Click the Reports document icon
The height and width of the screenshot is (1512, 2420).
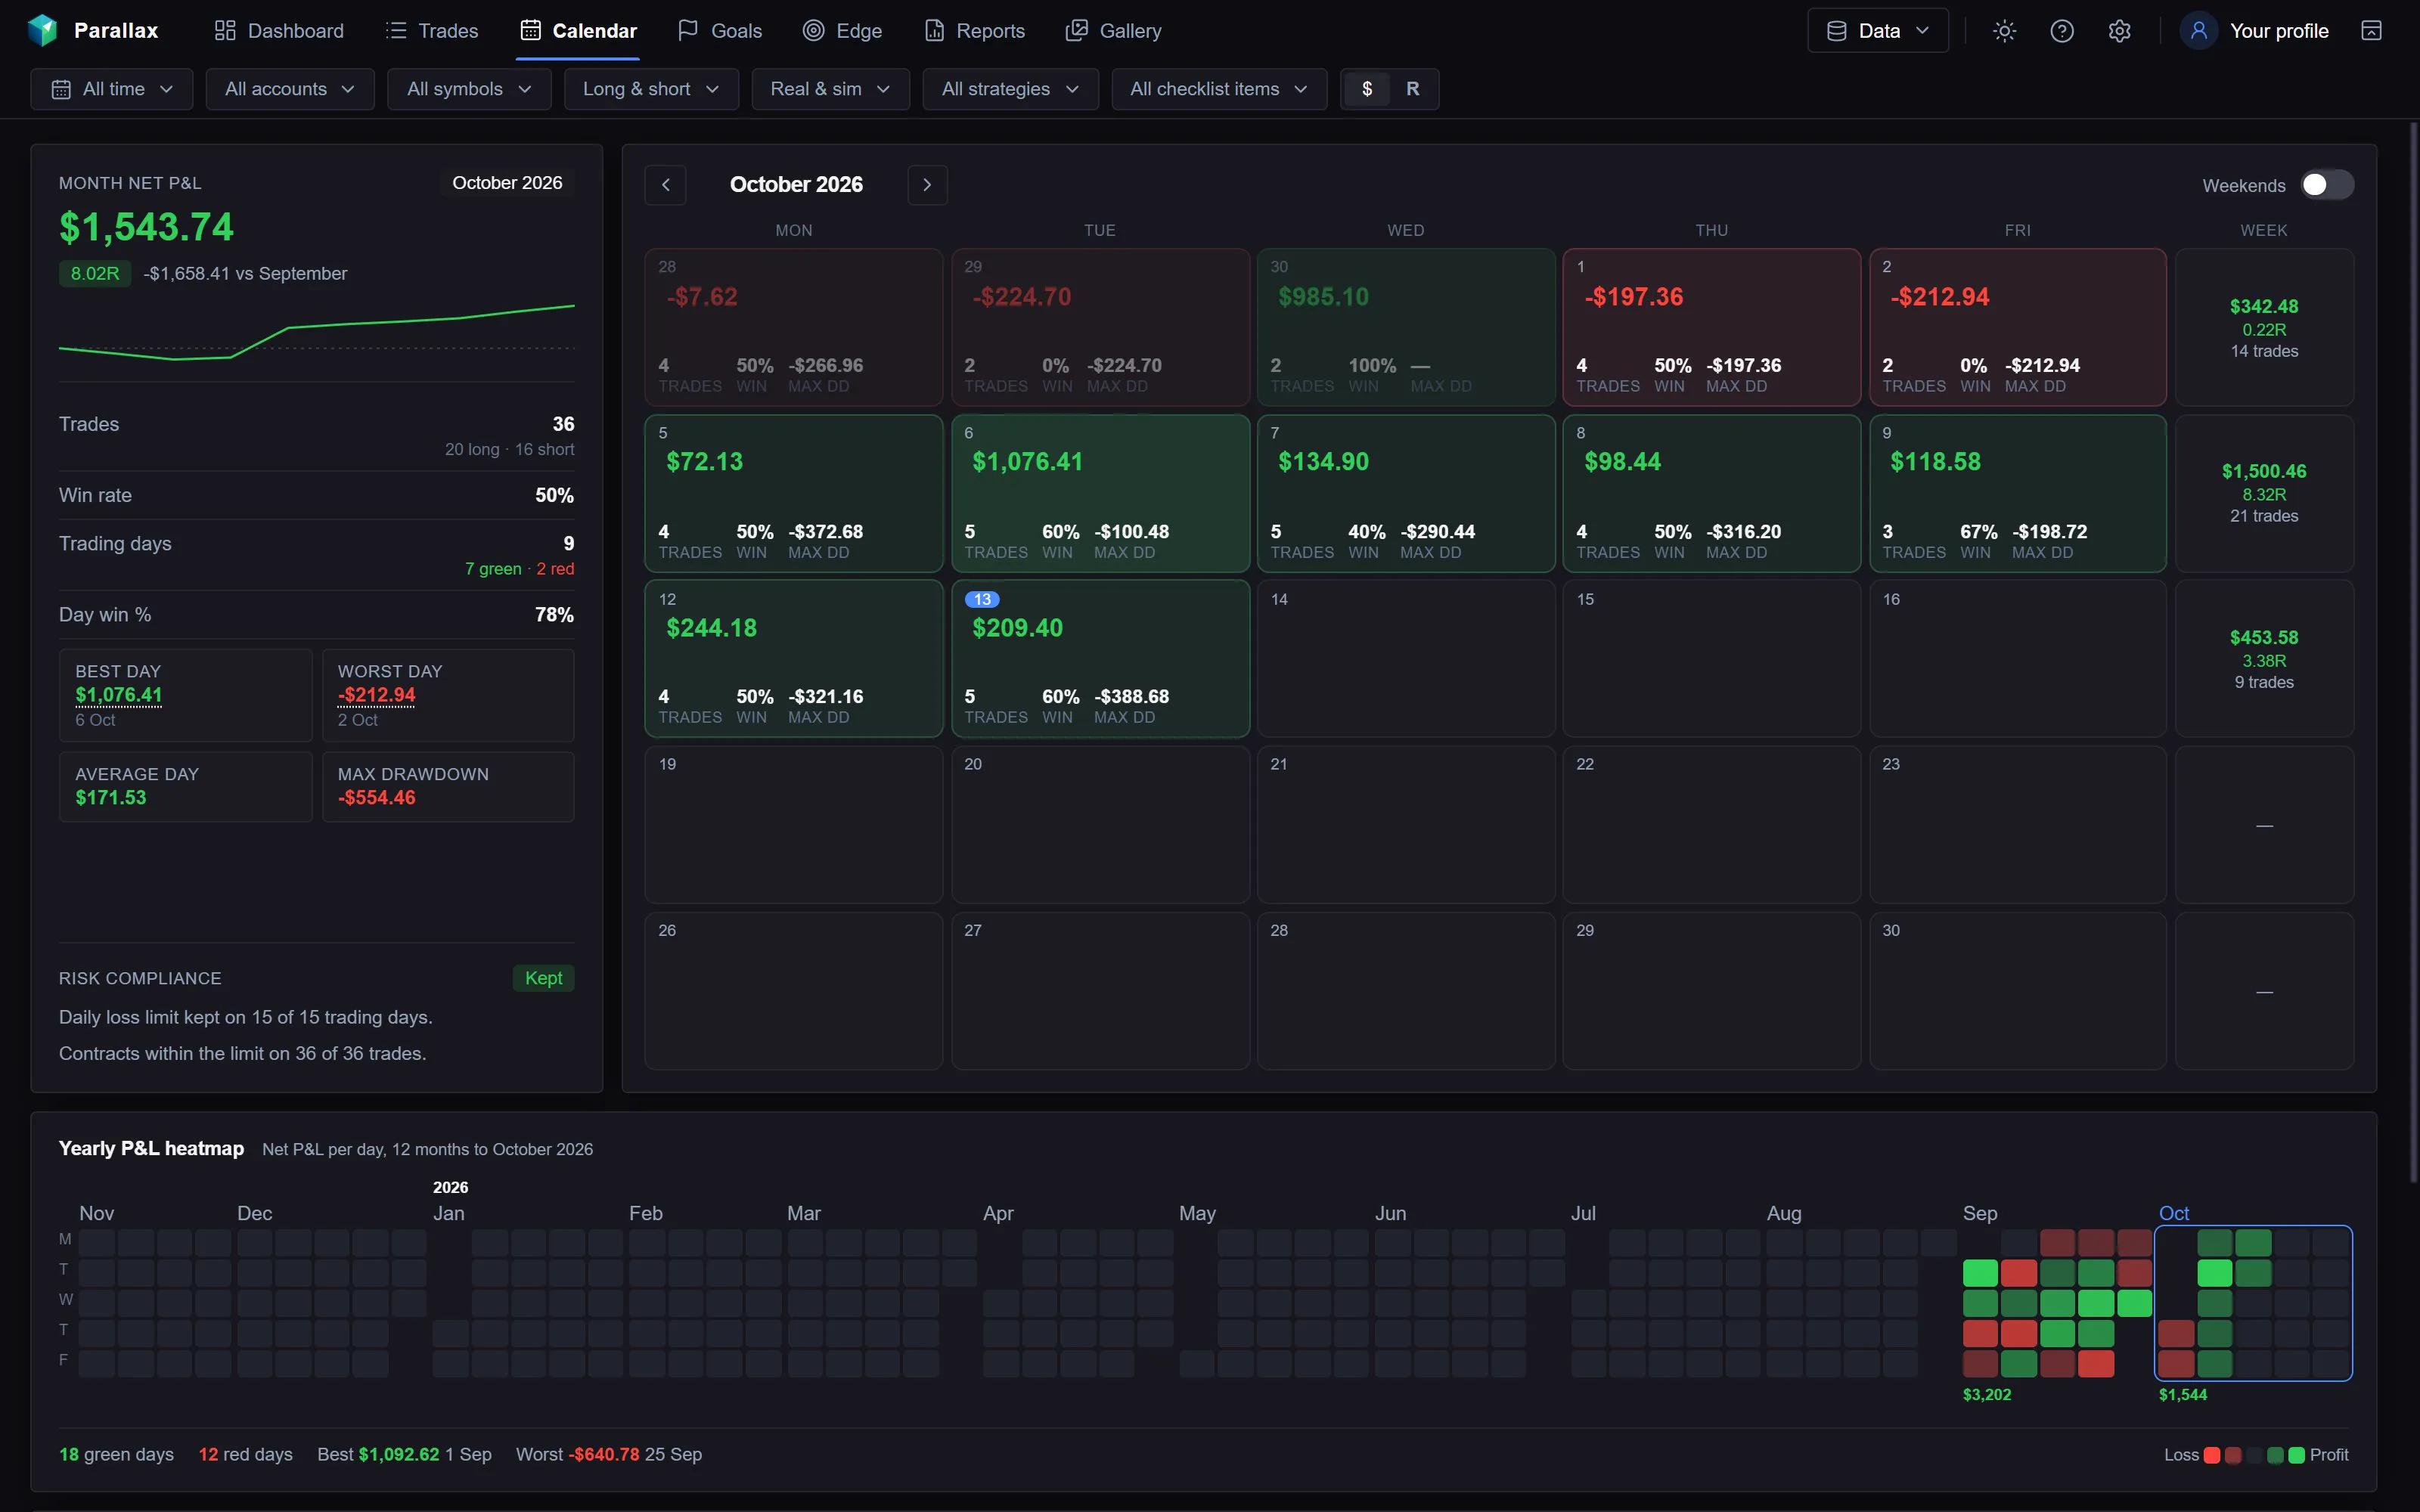934,31
